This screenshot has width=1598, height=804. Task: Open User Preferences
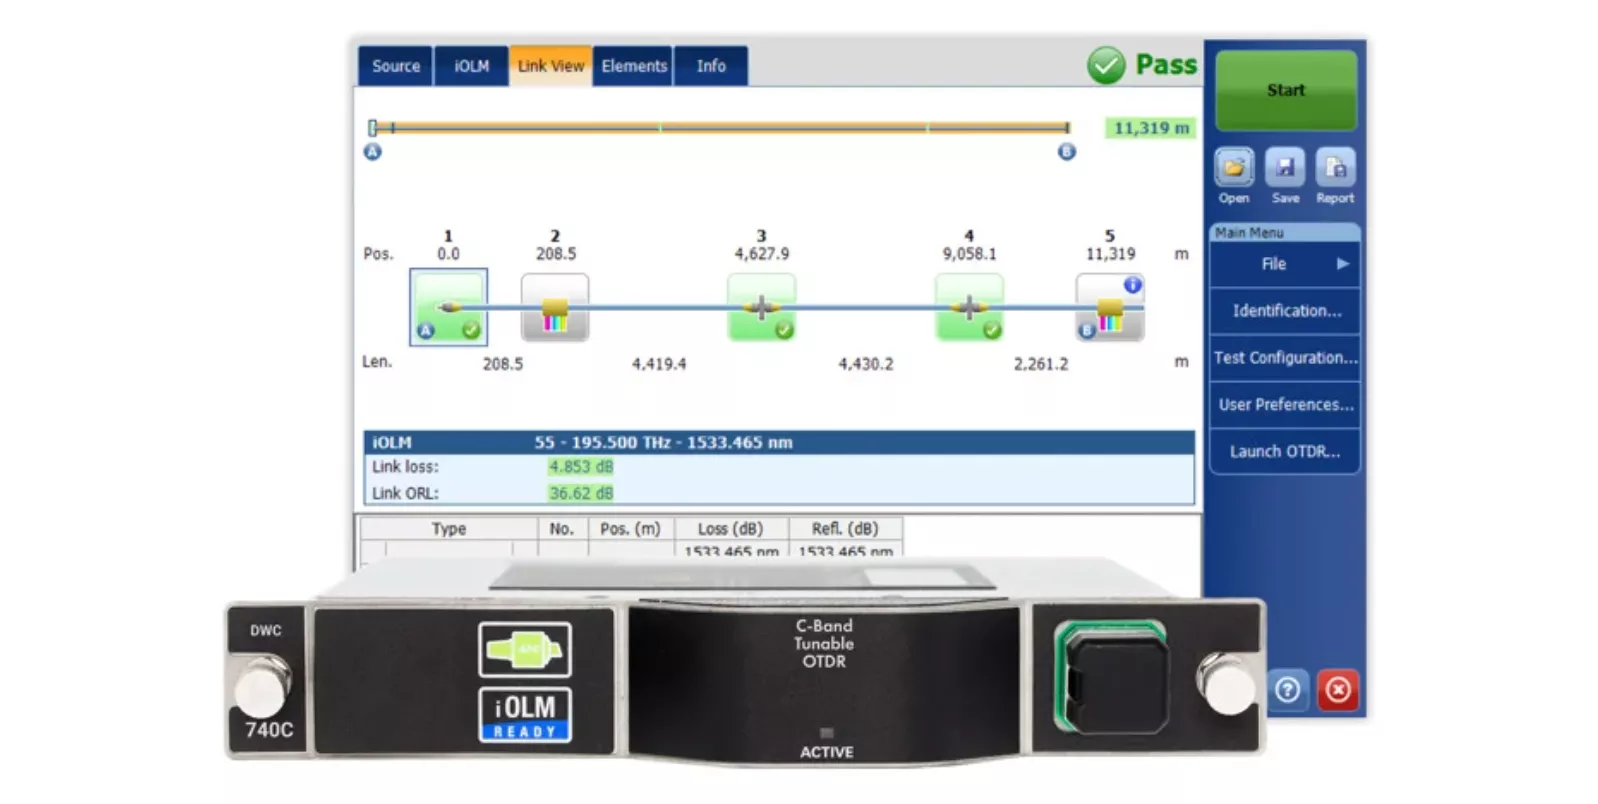click(1285, 405)
